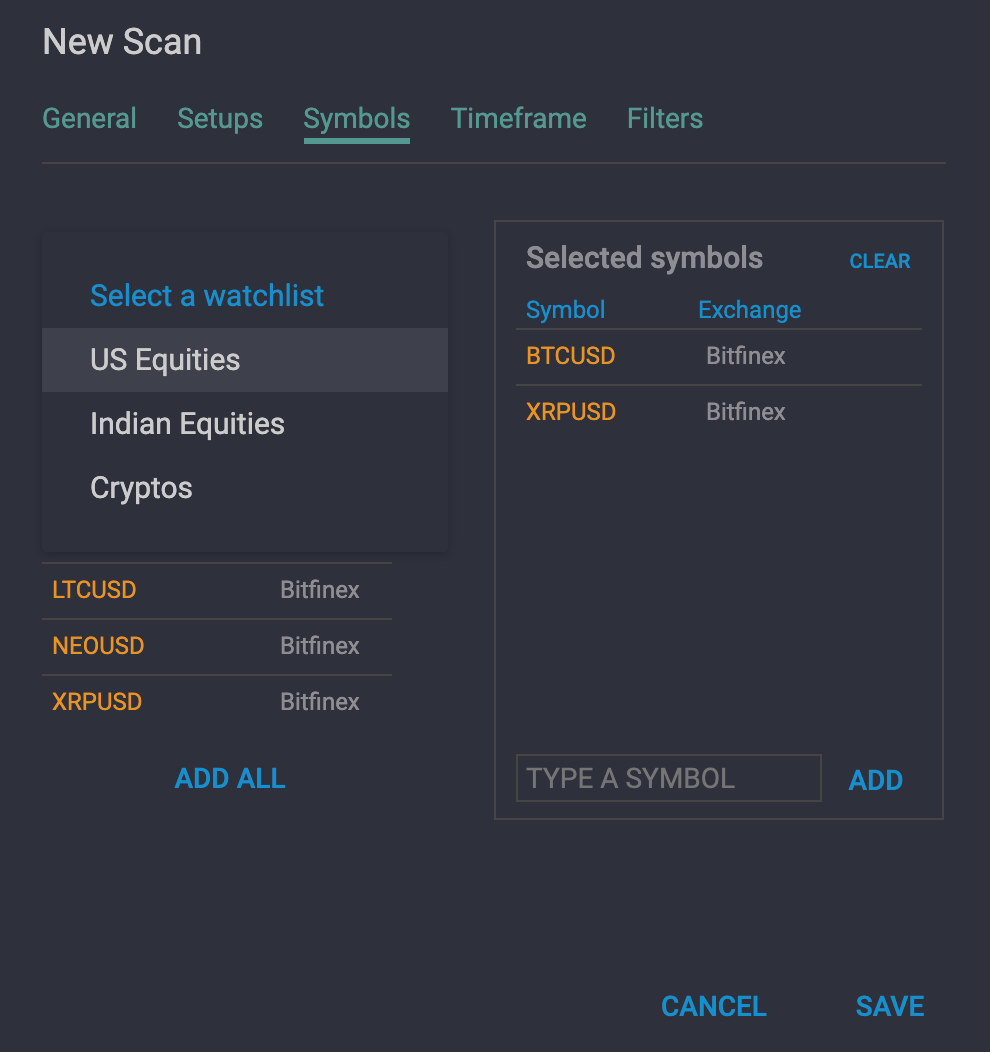
Task: Click XRPUSD in the left watchlist
Action: point(97,702)
